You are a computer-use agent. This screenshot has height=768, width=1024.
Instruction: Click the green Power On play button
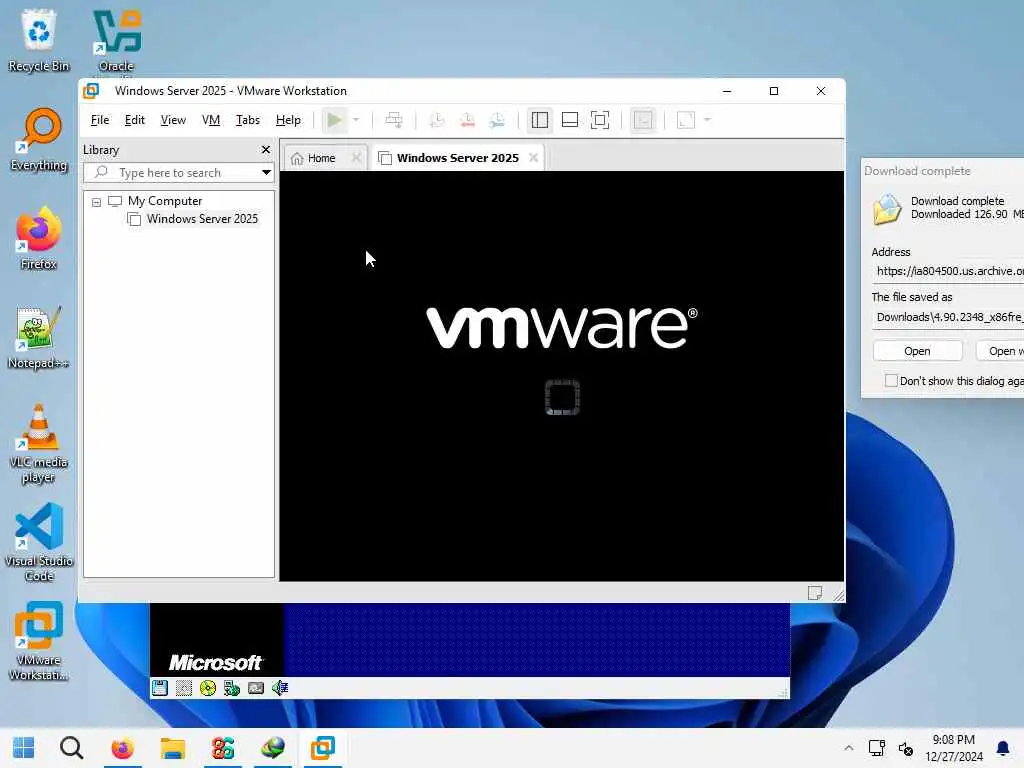334,120
